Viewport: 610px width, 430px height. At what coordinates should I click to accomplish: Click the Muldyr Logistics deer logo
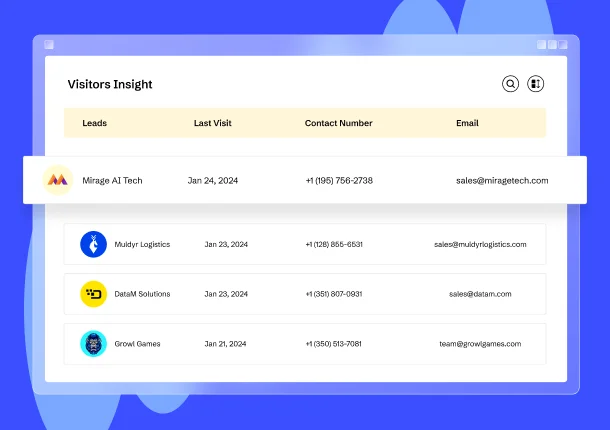coord(93,244)
